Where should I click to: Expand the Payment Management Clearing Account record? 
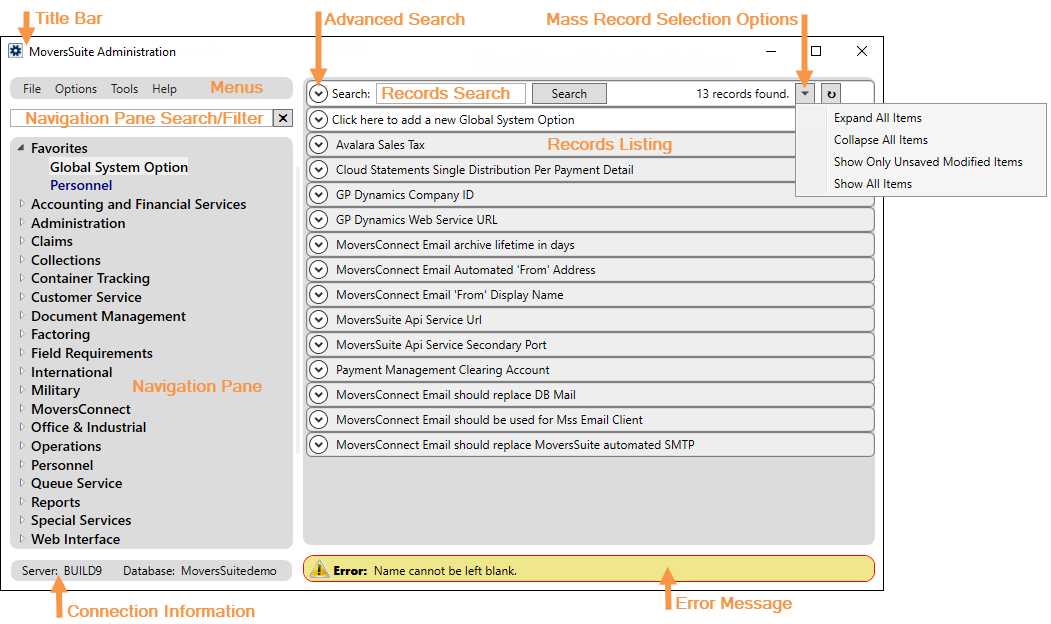pos(319,370)
